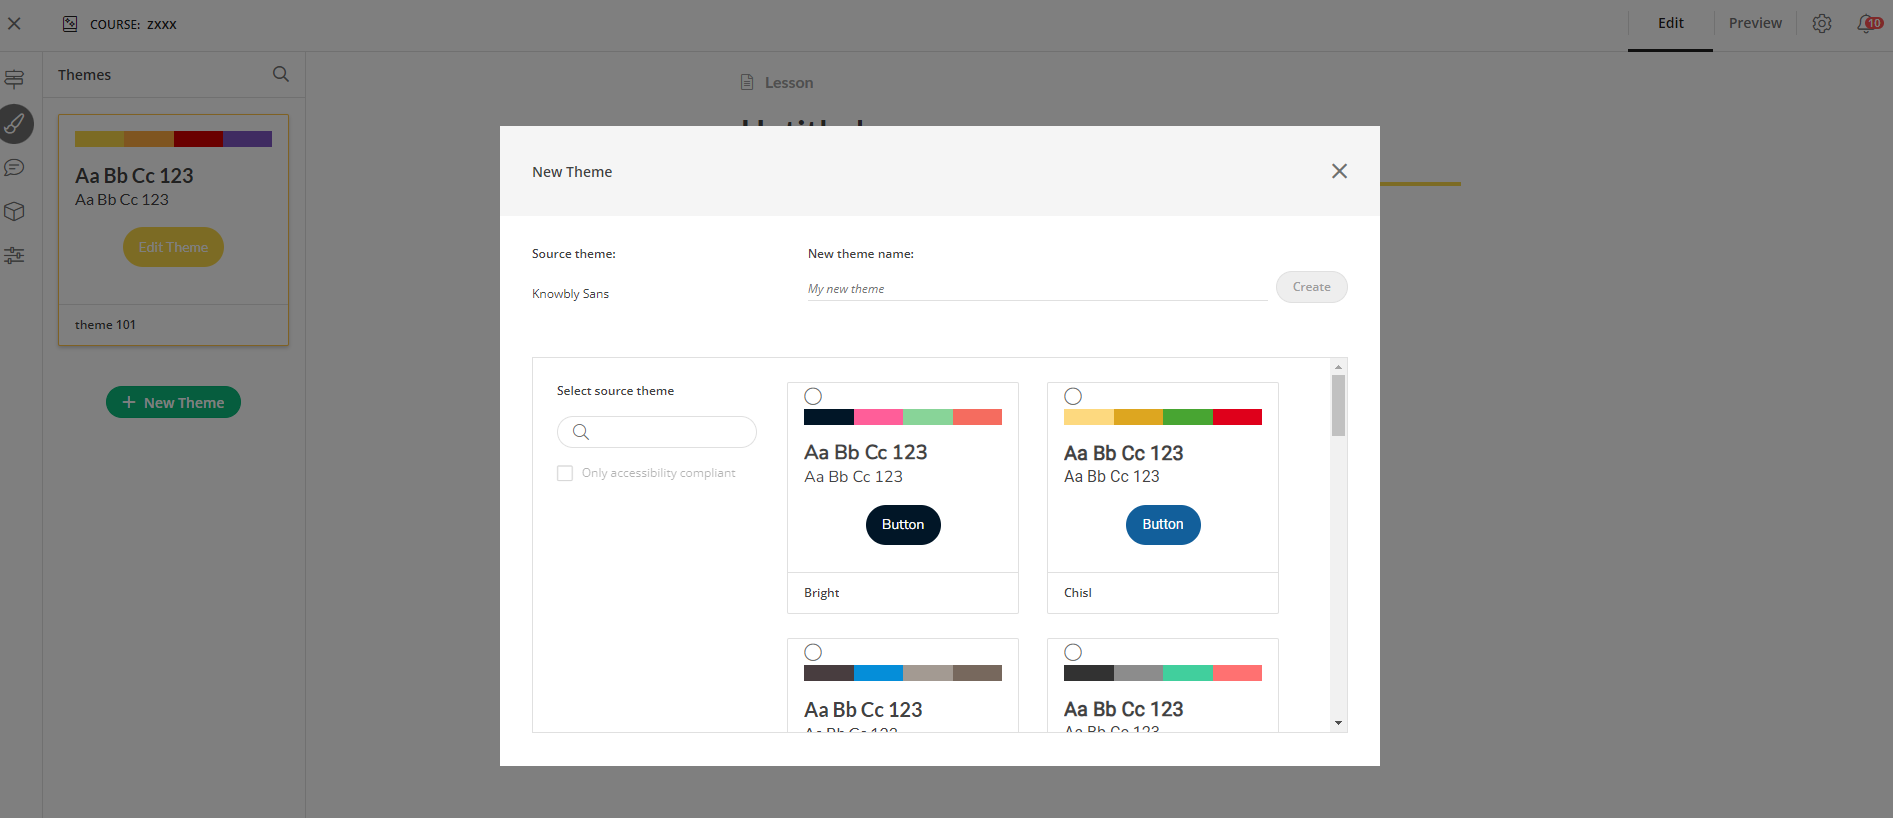This screenshot has width=1893, height=818.
Task: Open the 3D box assets sidebar icon
Action: (x=14, y=211)
